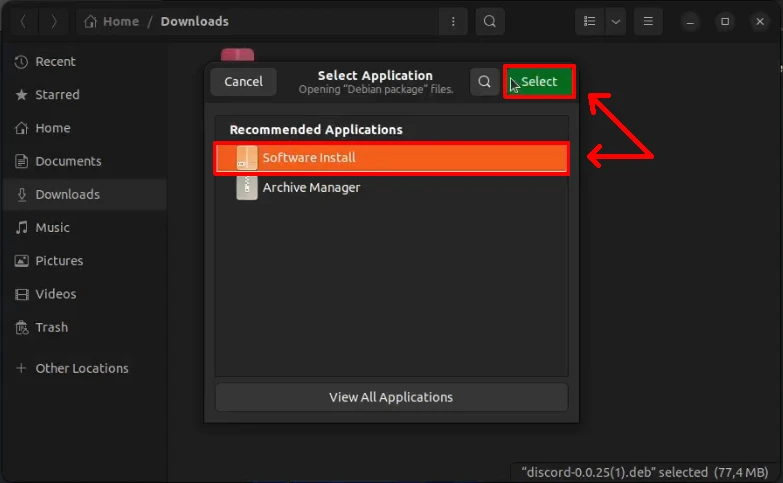Open Pictures folder in sidebar
Image resolution: width=783 pixels, height=483 pixels.
click(85, 261)
